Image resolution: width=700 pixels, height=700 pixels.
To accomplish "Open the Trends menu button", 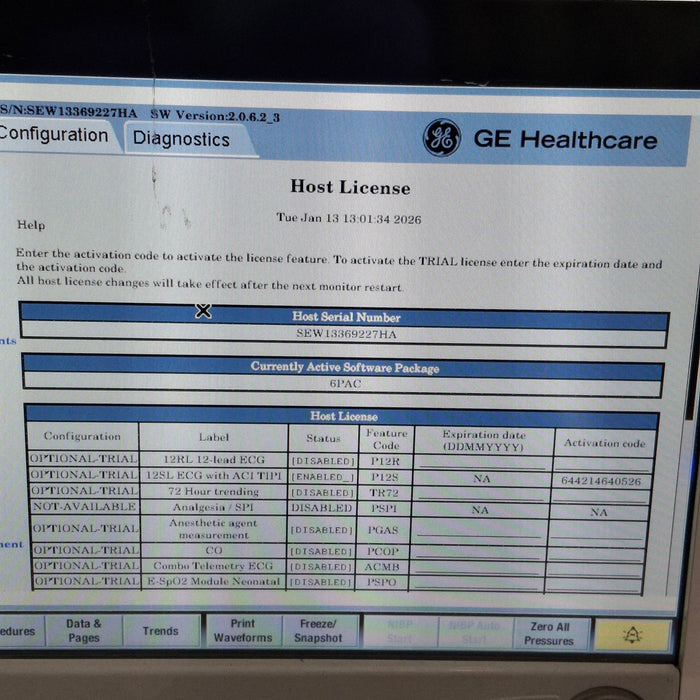I will pyautogui.click(x=161, y=630).
